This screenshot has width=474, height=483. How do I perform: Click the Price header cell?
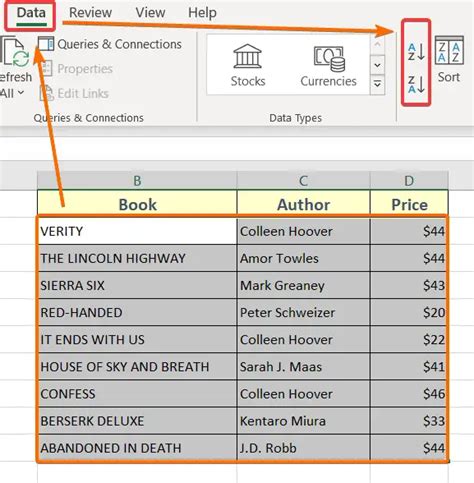(x=409, y=204)
